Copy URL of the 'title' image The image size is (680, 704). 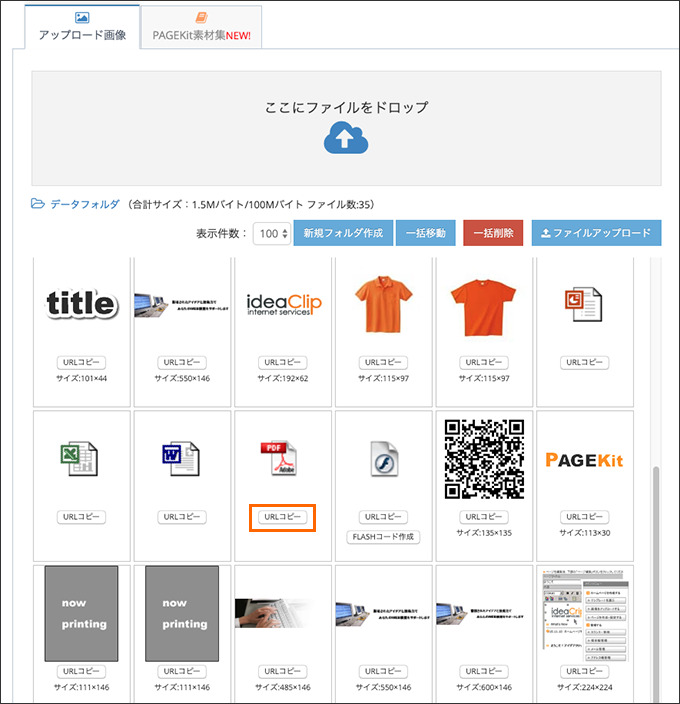pos(81,362)
